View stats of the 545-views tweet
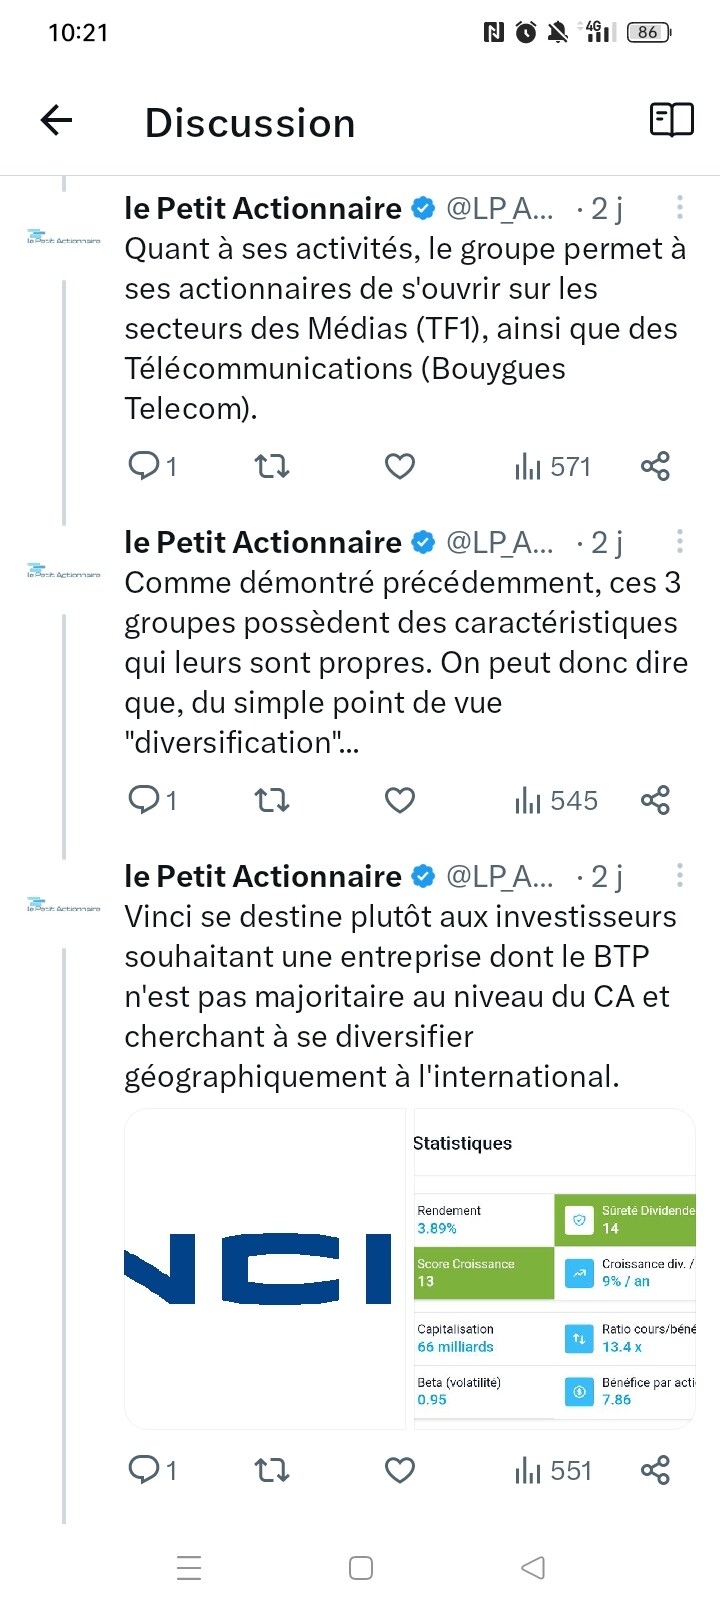 (x=555, y=800)
